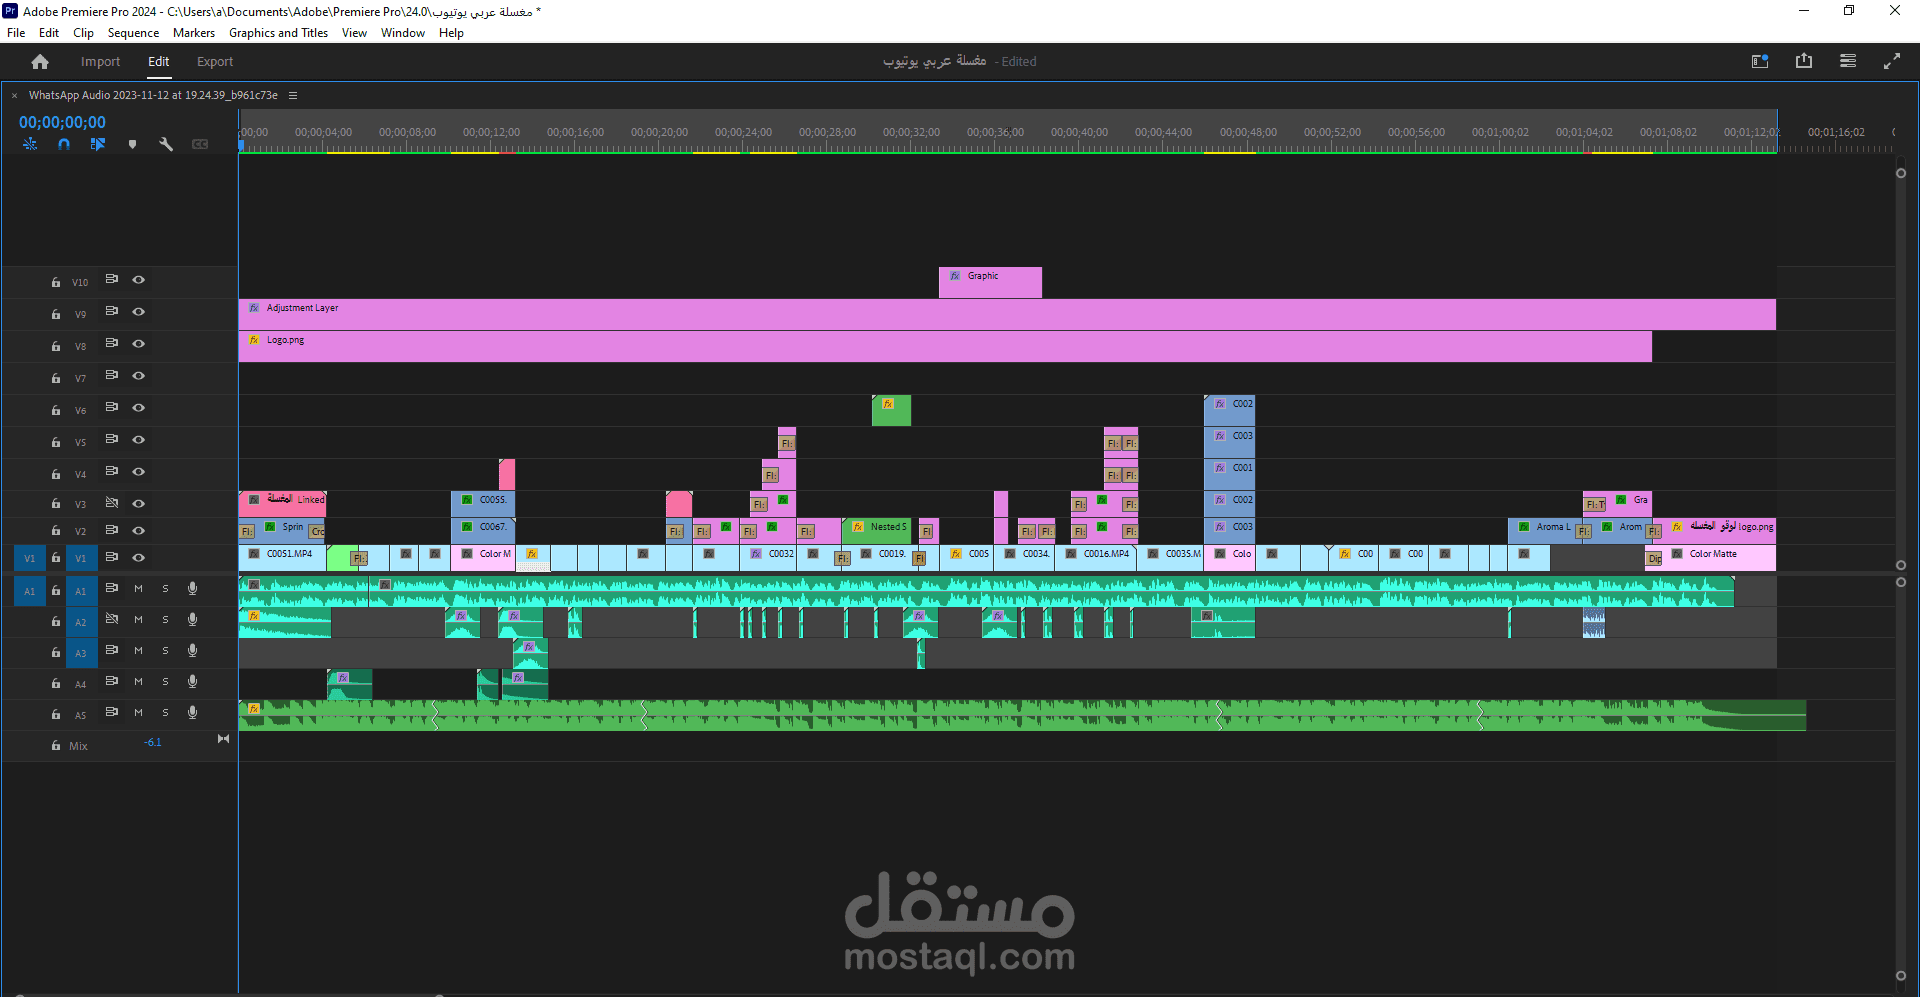Image resolution: width=1920 pixels, height=997 pixels.
Task: Click the playhead timecode 00;00;00;00
Action: point(62,122)
